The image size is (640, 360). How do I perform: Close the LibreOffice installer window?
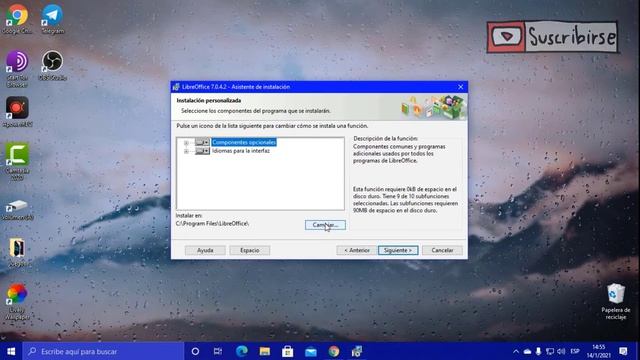click(460, 87)
